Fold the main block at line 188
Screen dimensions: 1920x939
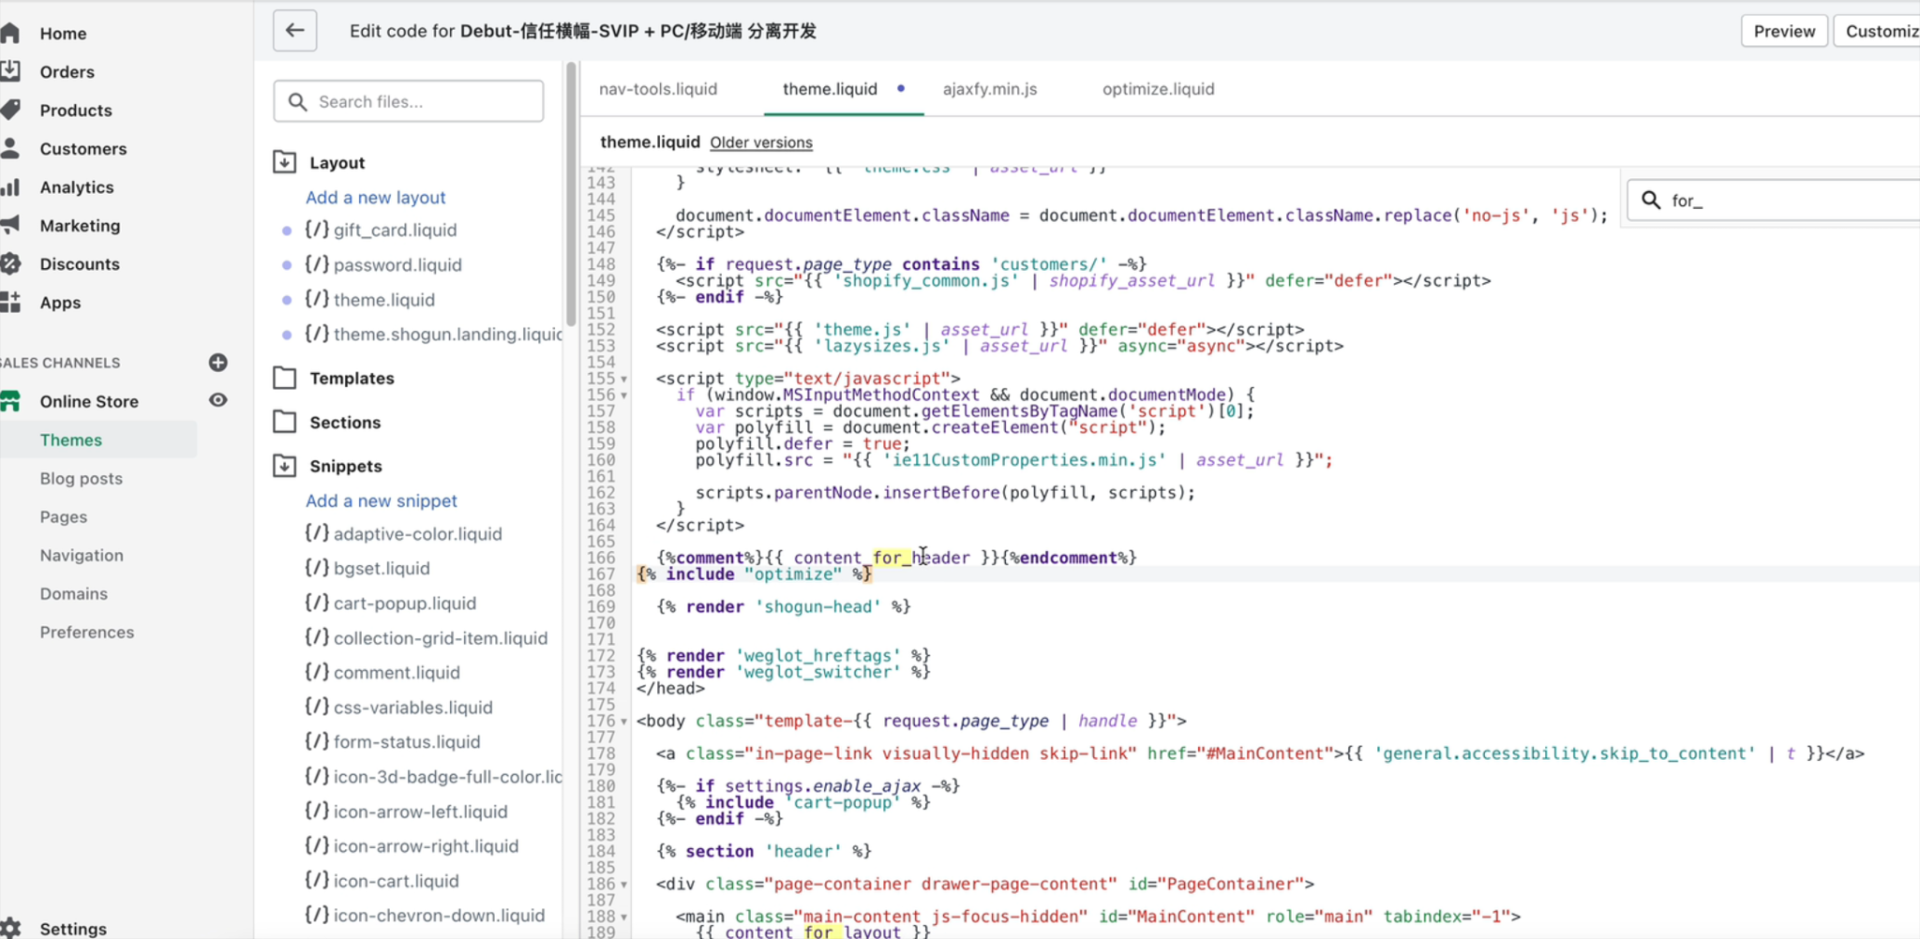(624, 917)
